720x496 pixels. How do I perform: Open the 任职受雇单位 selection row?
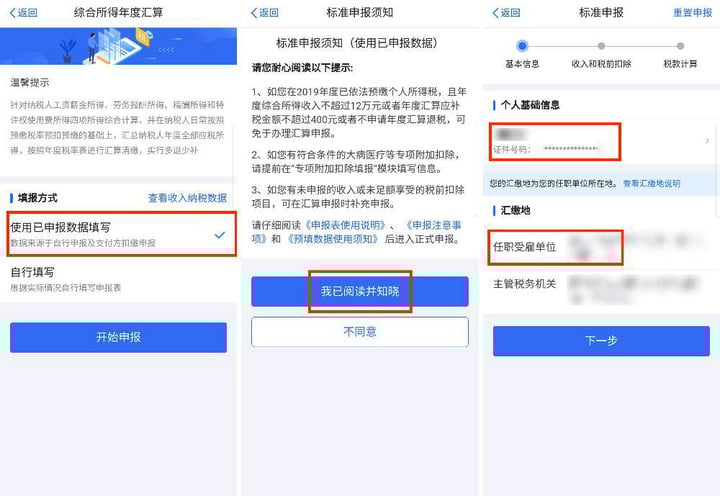pyautogui.click(x=602, y=248)
